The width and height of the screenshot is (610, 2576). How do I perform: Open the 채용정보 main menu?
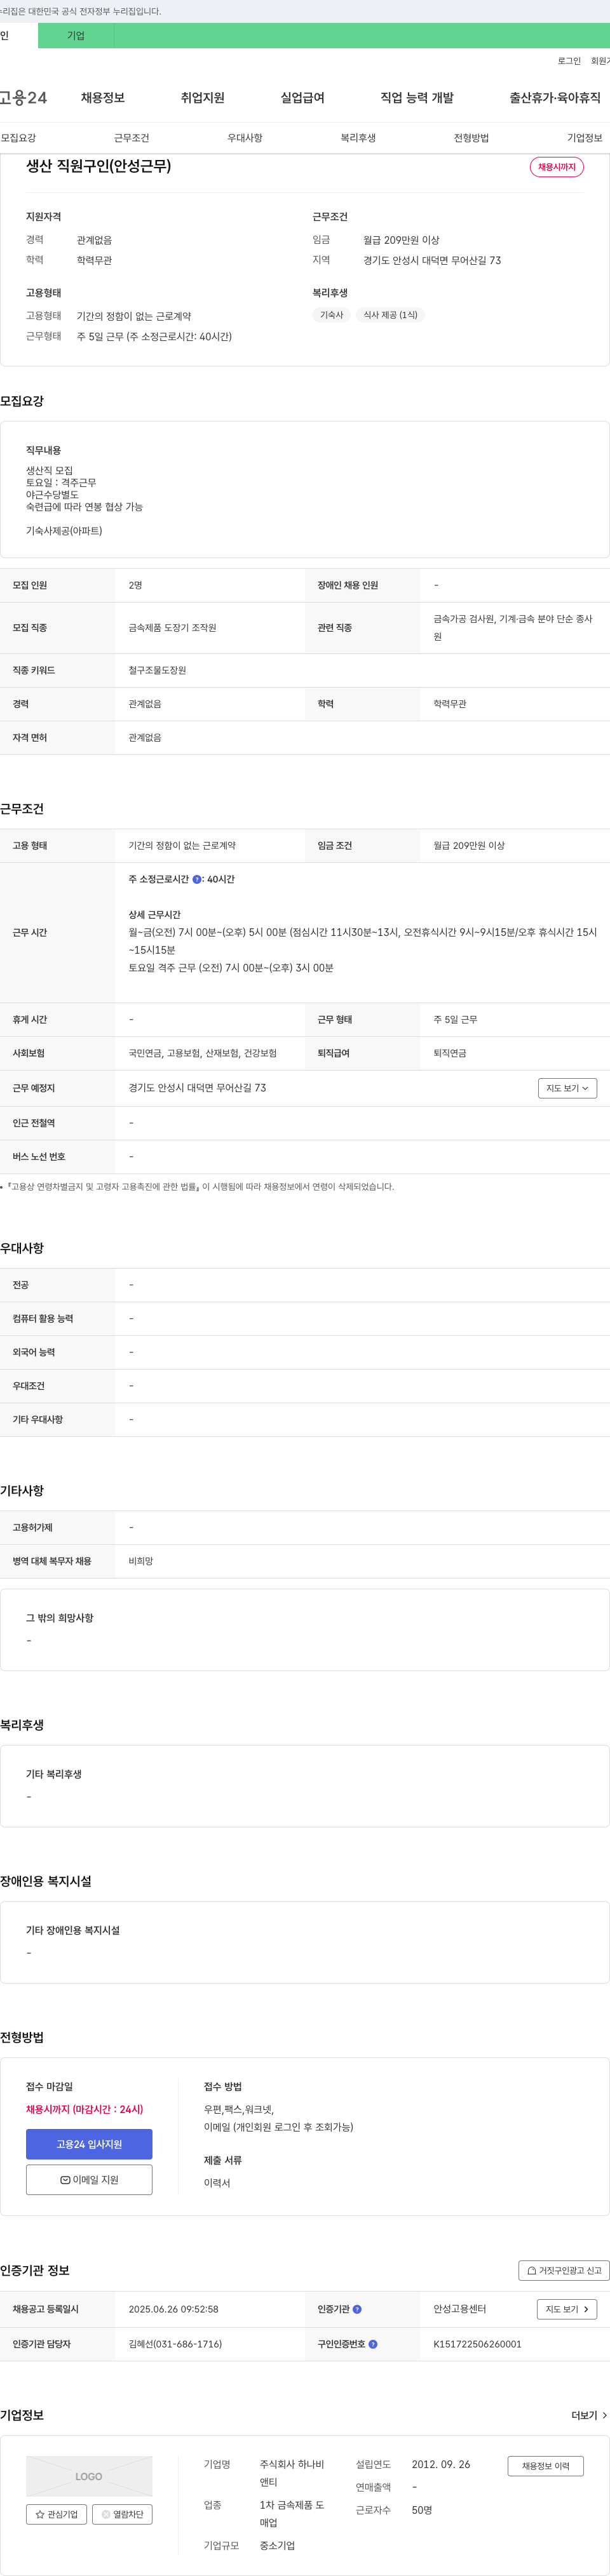click(103, 98)
